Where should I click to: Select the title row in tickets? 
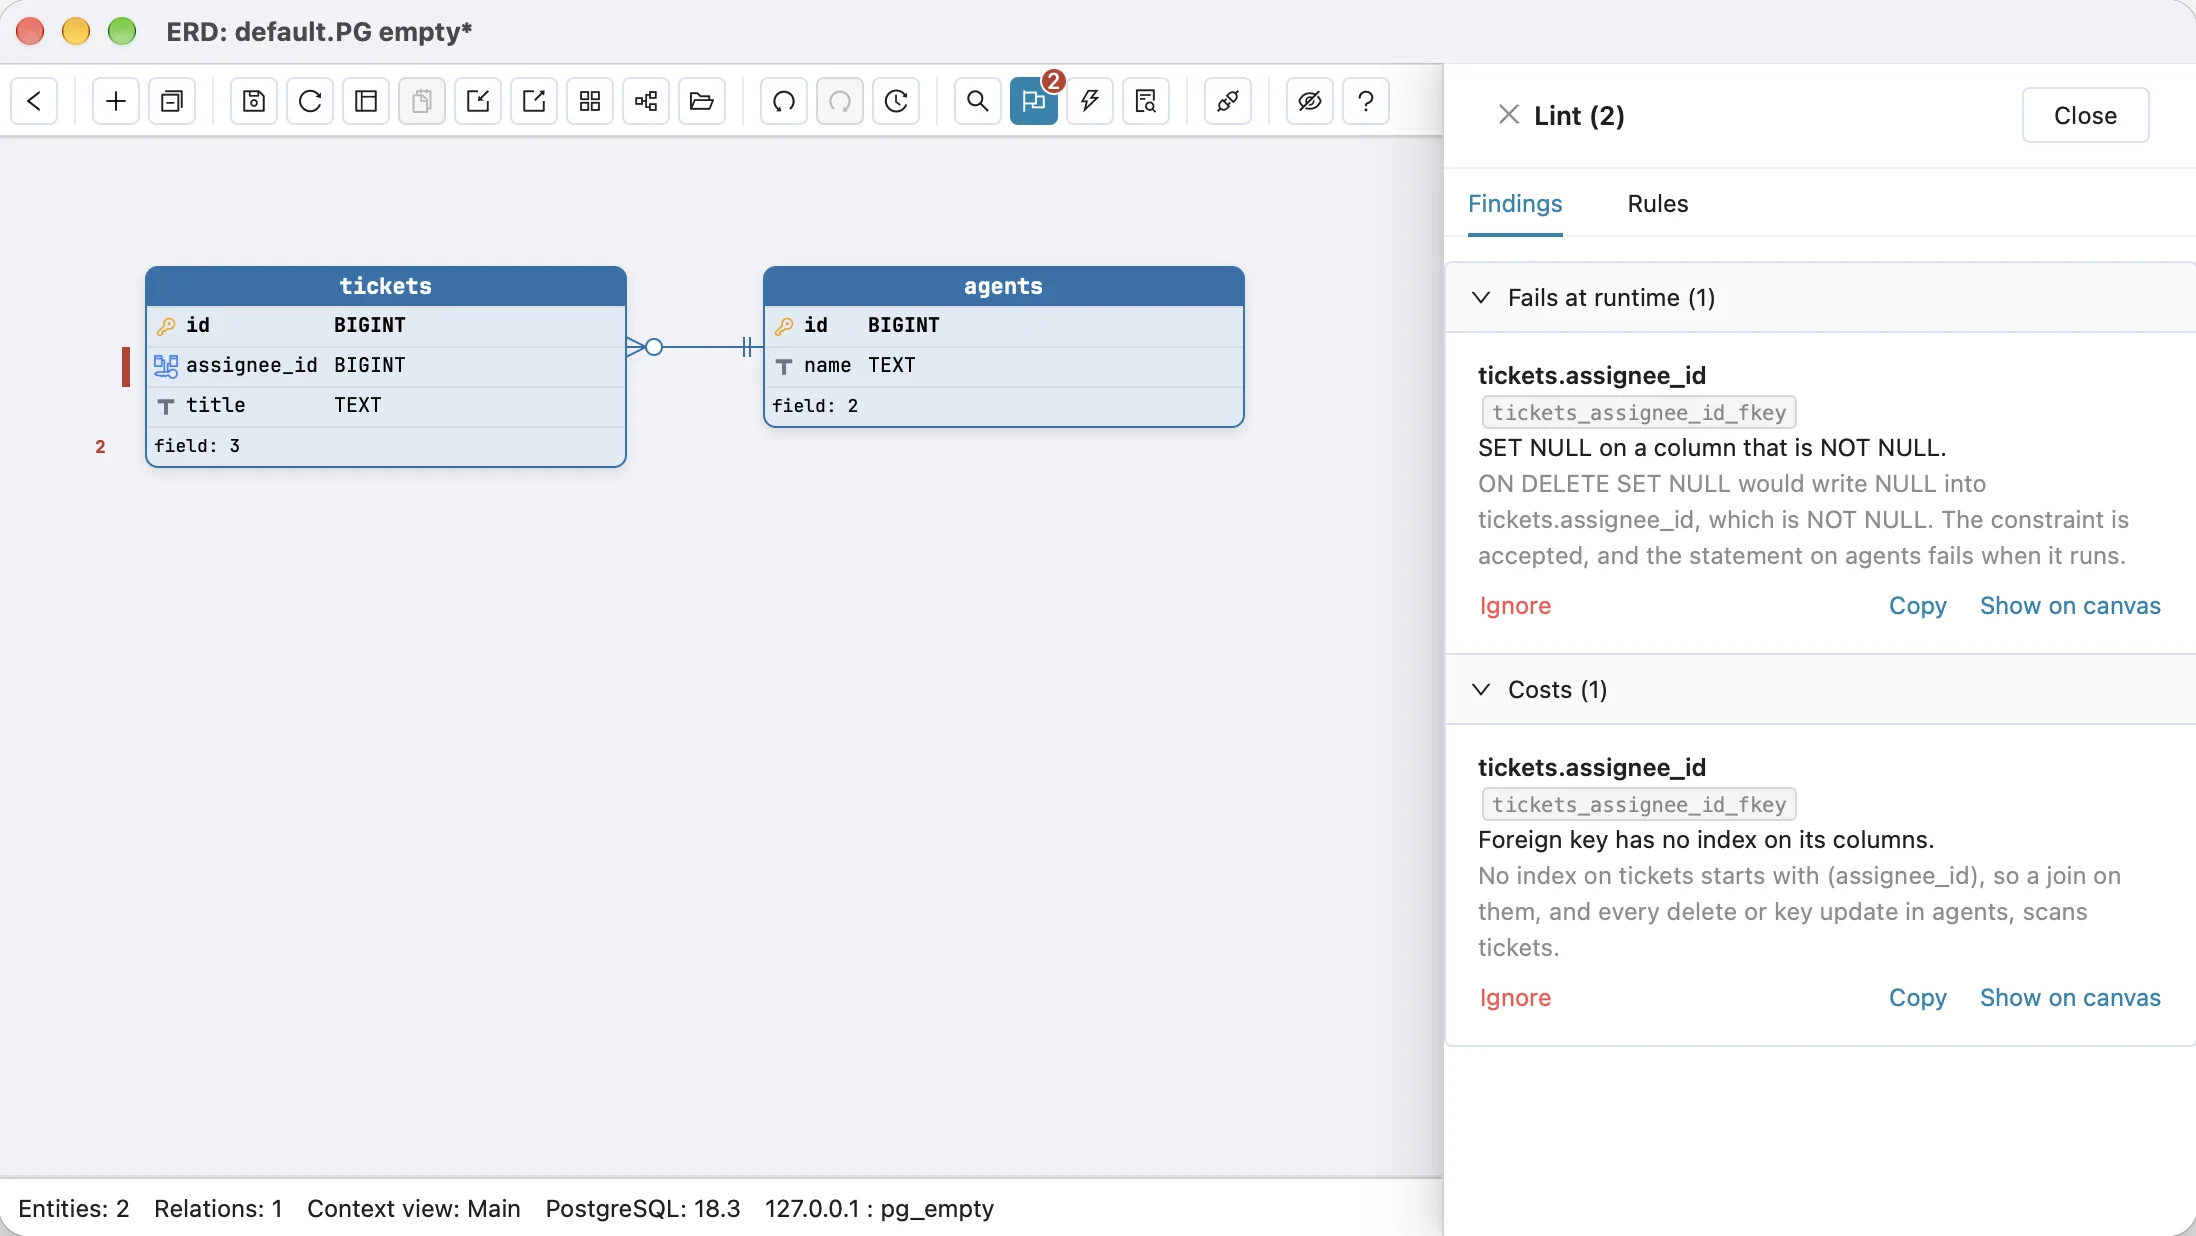[x=386, y=406]
